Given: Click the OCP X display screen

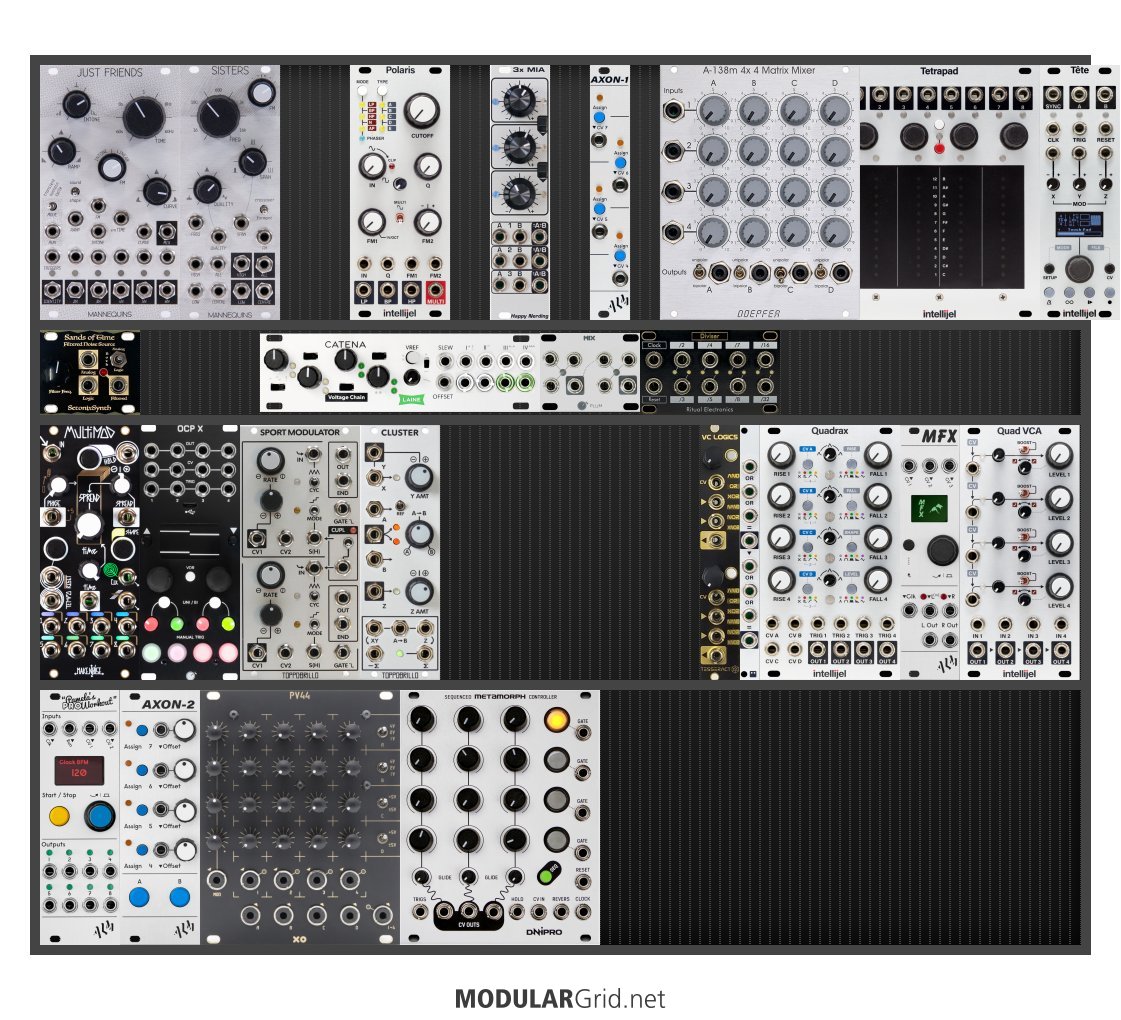Looking at the screenshot, I should tap(189, 542).
